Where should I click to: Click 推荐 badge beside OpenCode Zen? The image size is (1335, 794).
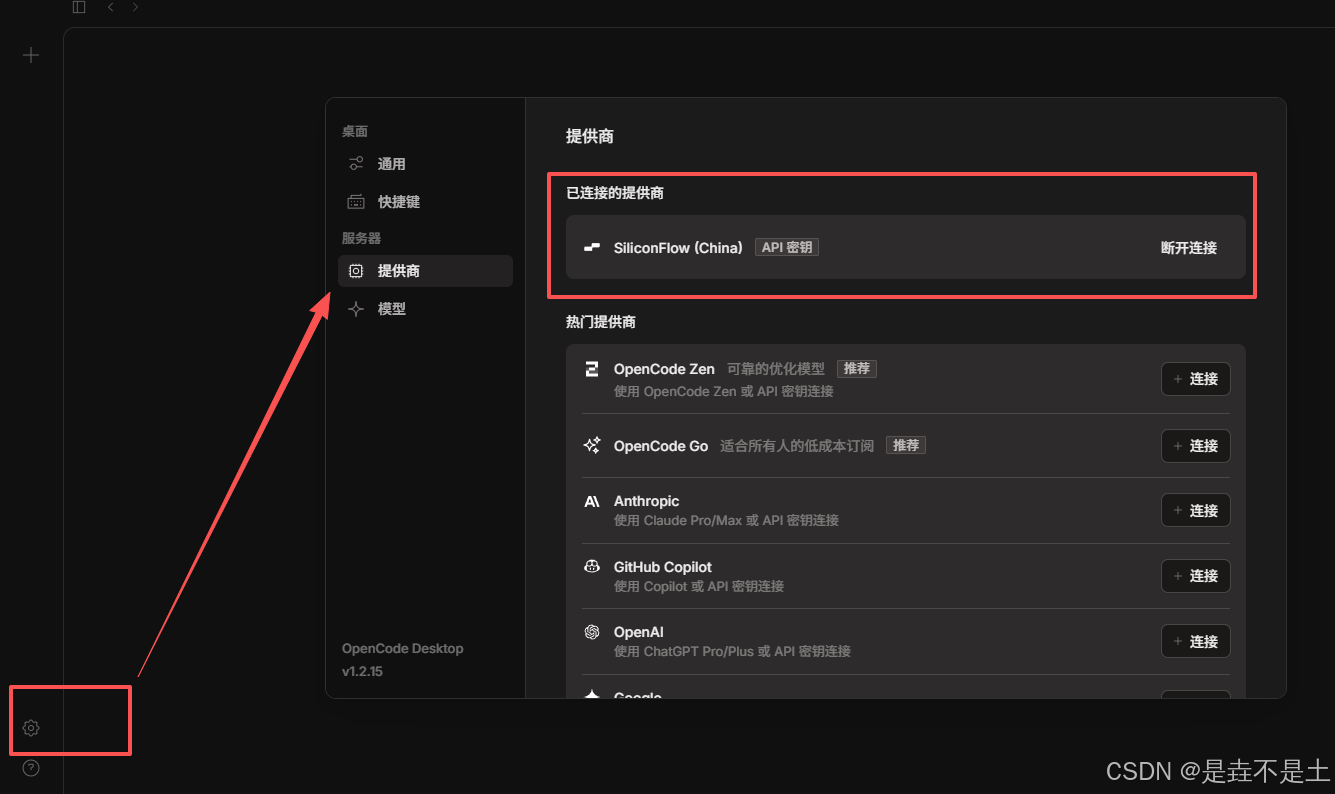(x=857, y=368)
